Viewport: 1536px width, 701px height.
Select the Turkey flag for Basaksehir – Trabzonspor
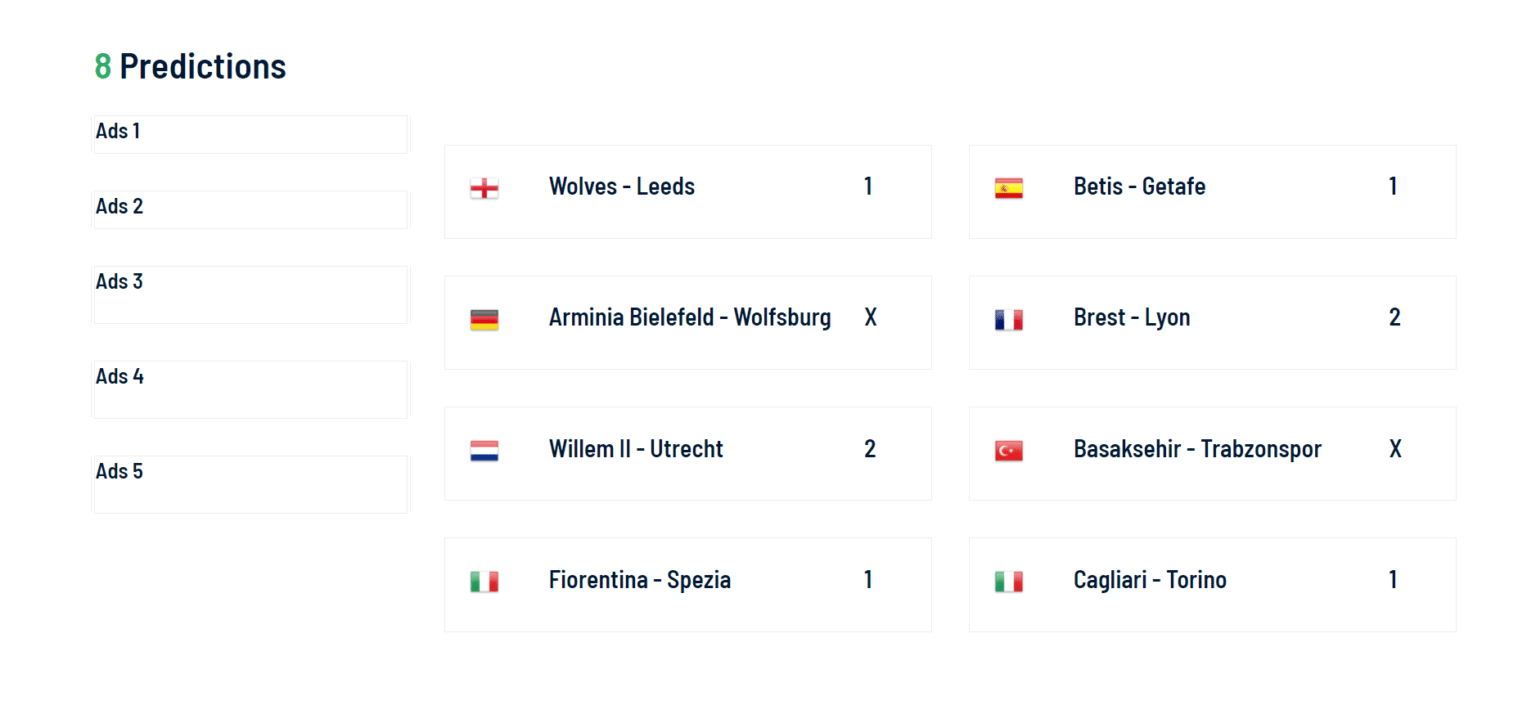tap(1009, 449)
